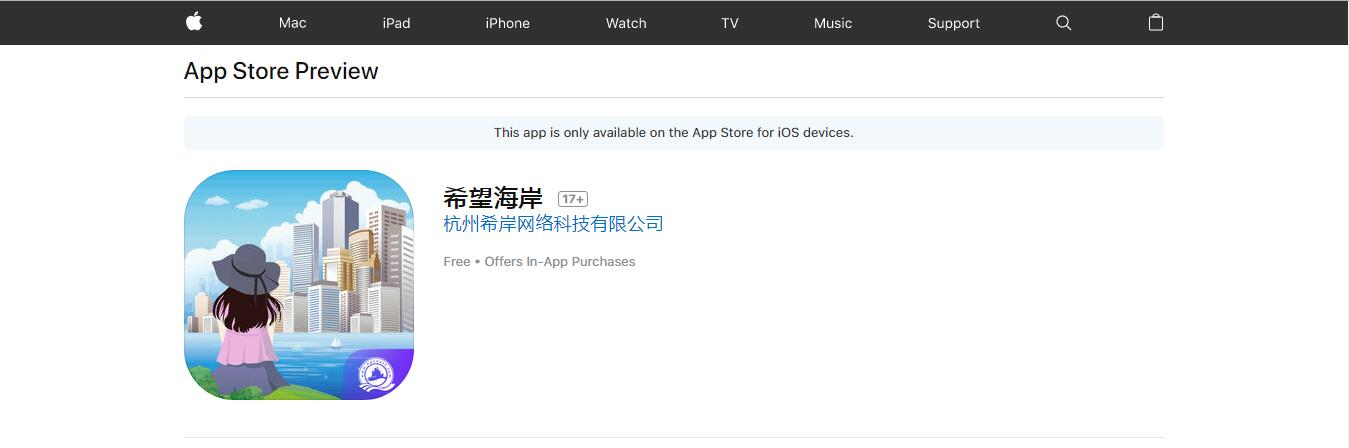Click the 希望海岸 app icon image
1349x448 pixels.
pos(299,285)
